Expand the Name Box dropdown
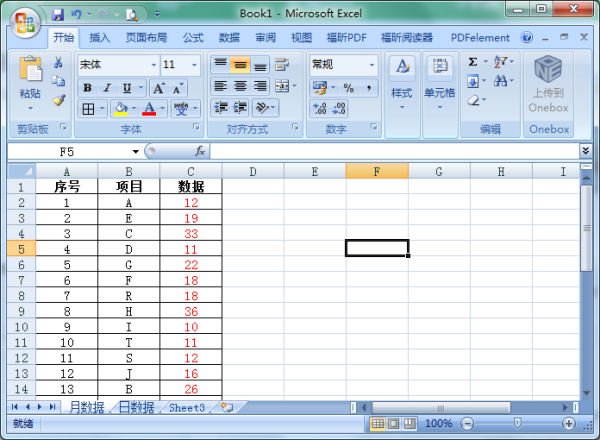Screen dimensions: 600x440 (135, 152)
